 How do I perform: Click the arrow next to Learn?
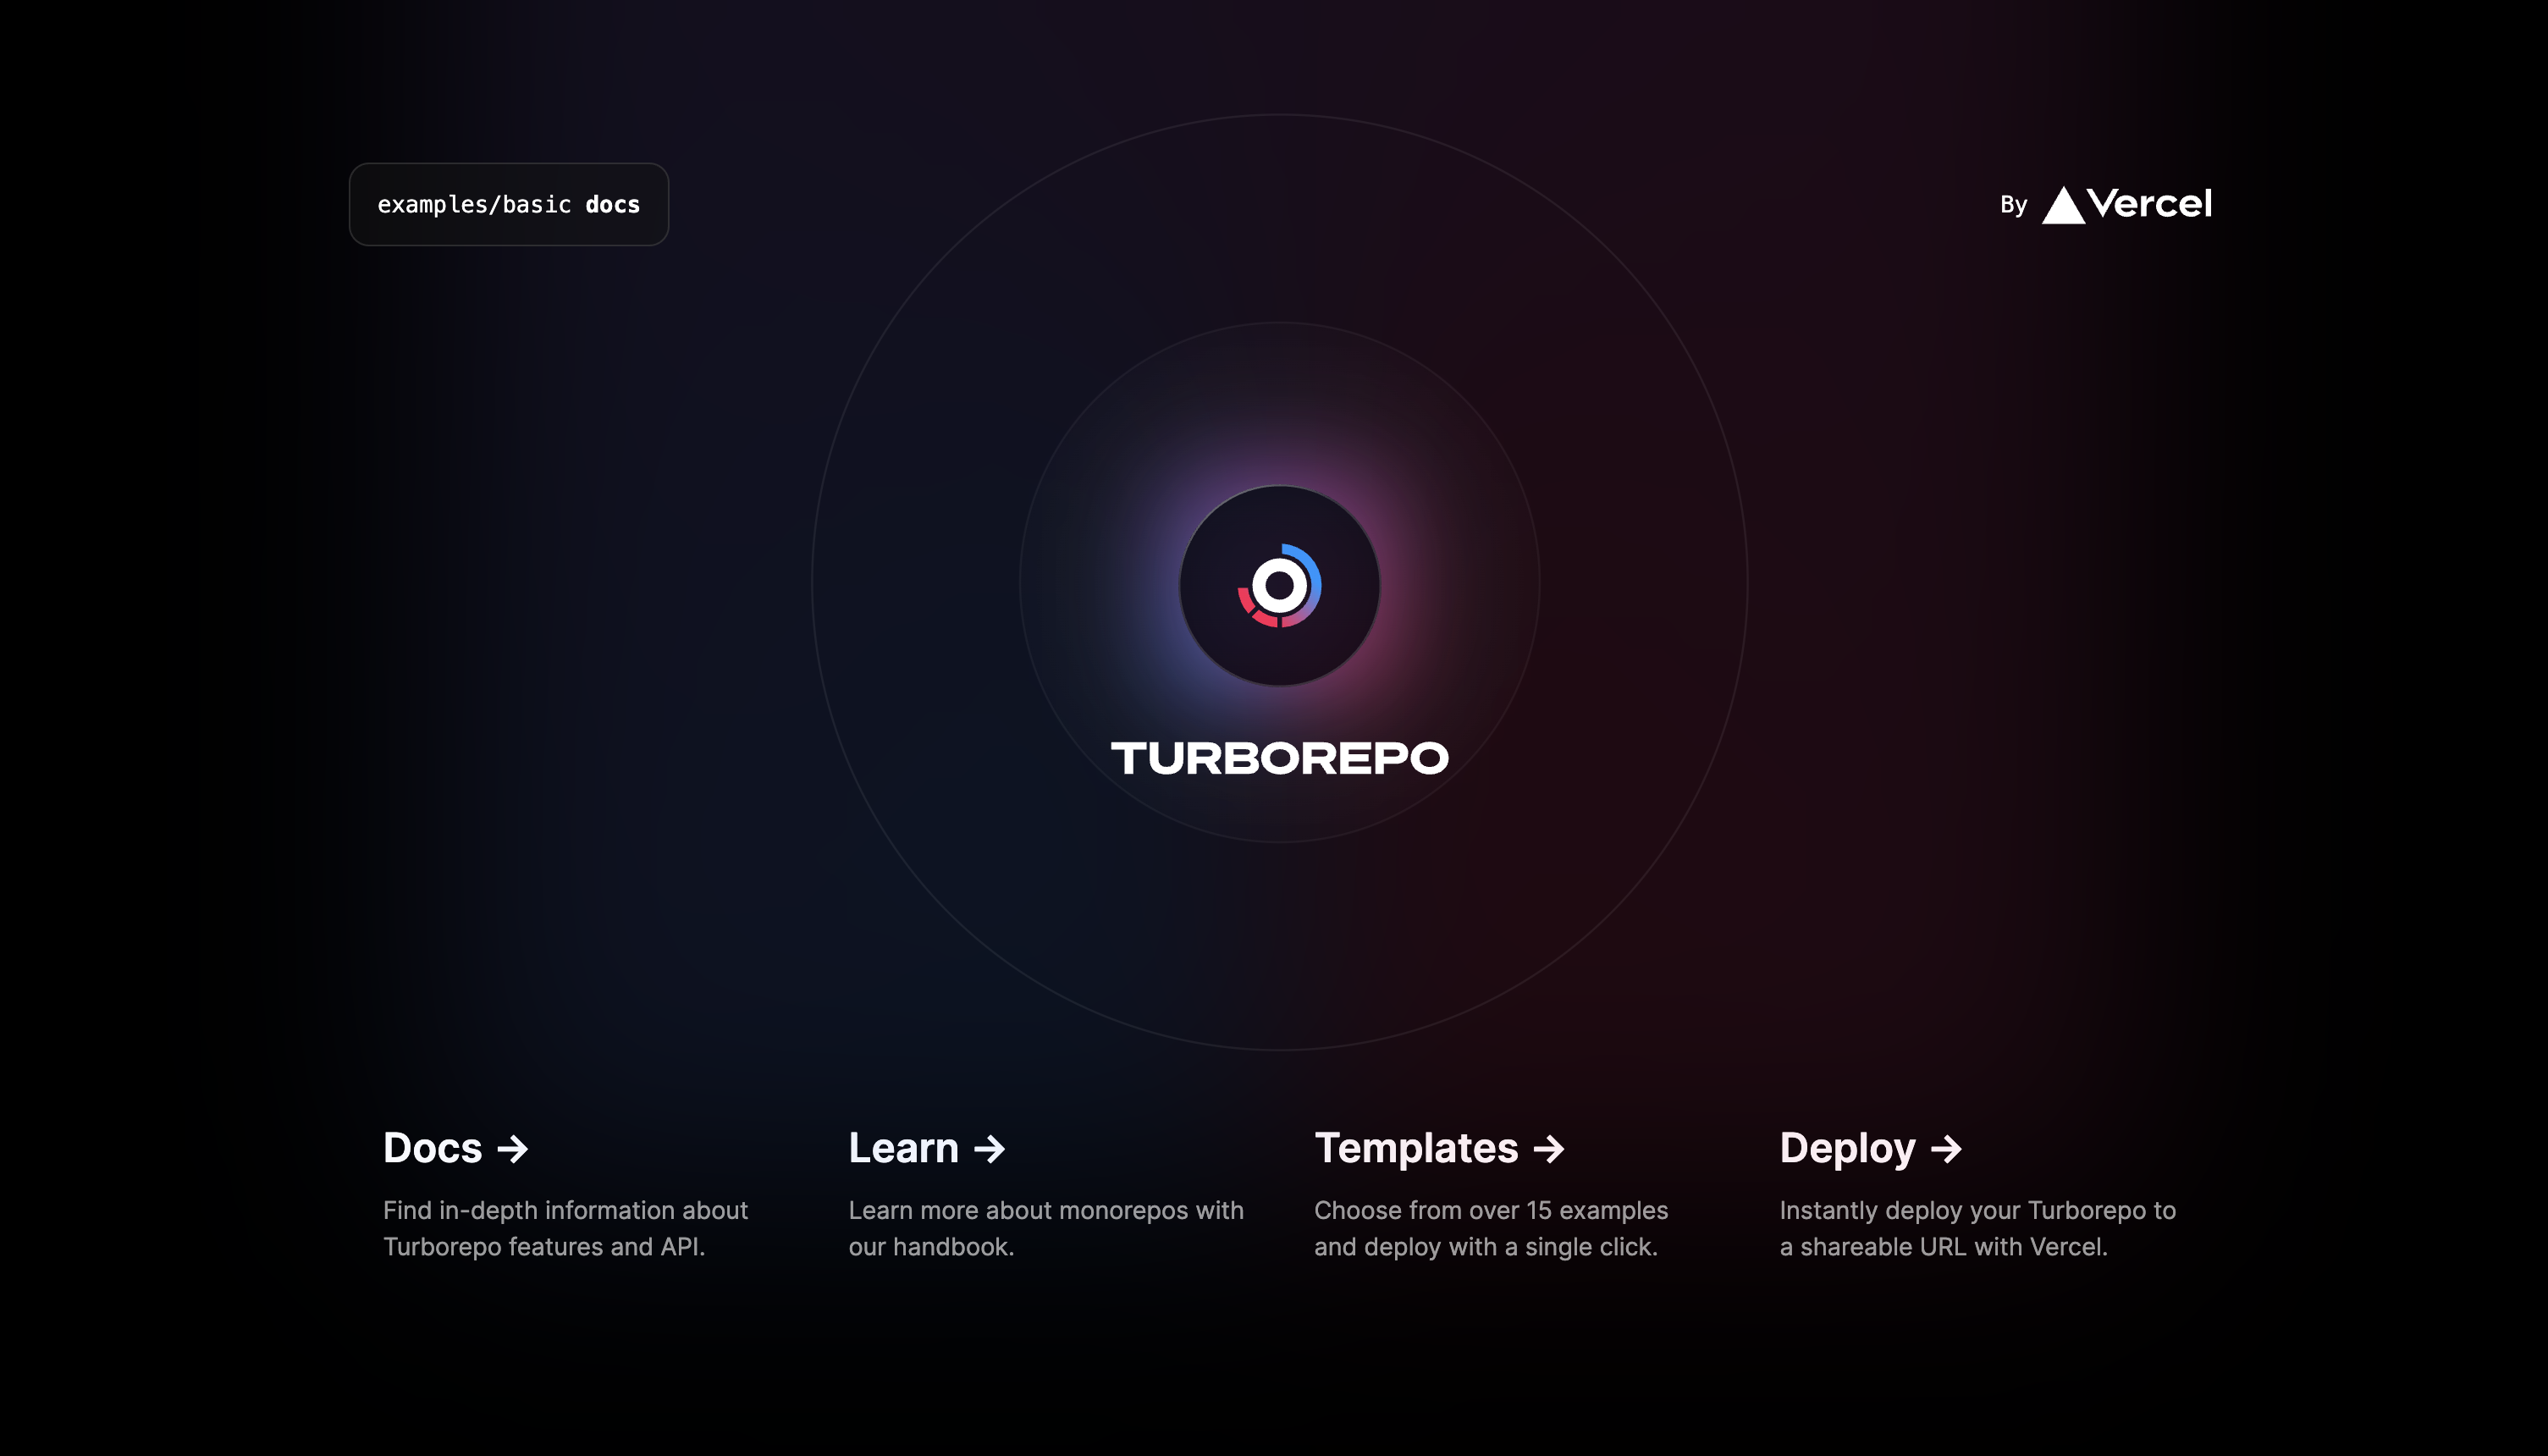[989, 1149]
